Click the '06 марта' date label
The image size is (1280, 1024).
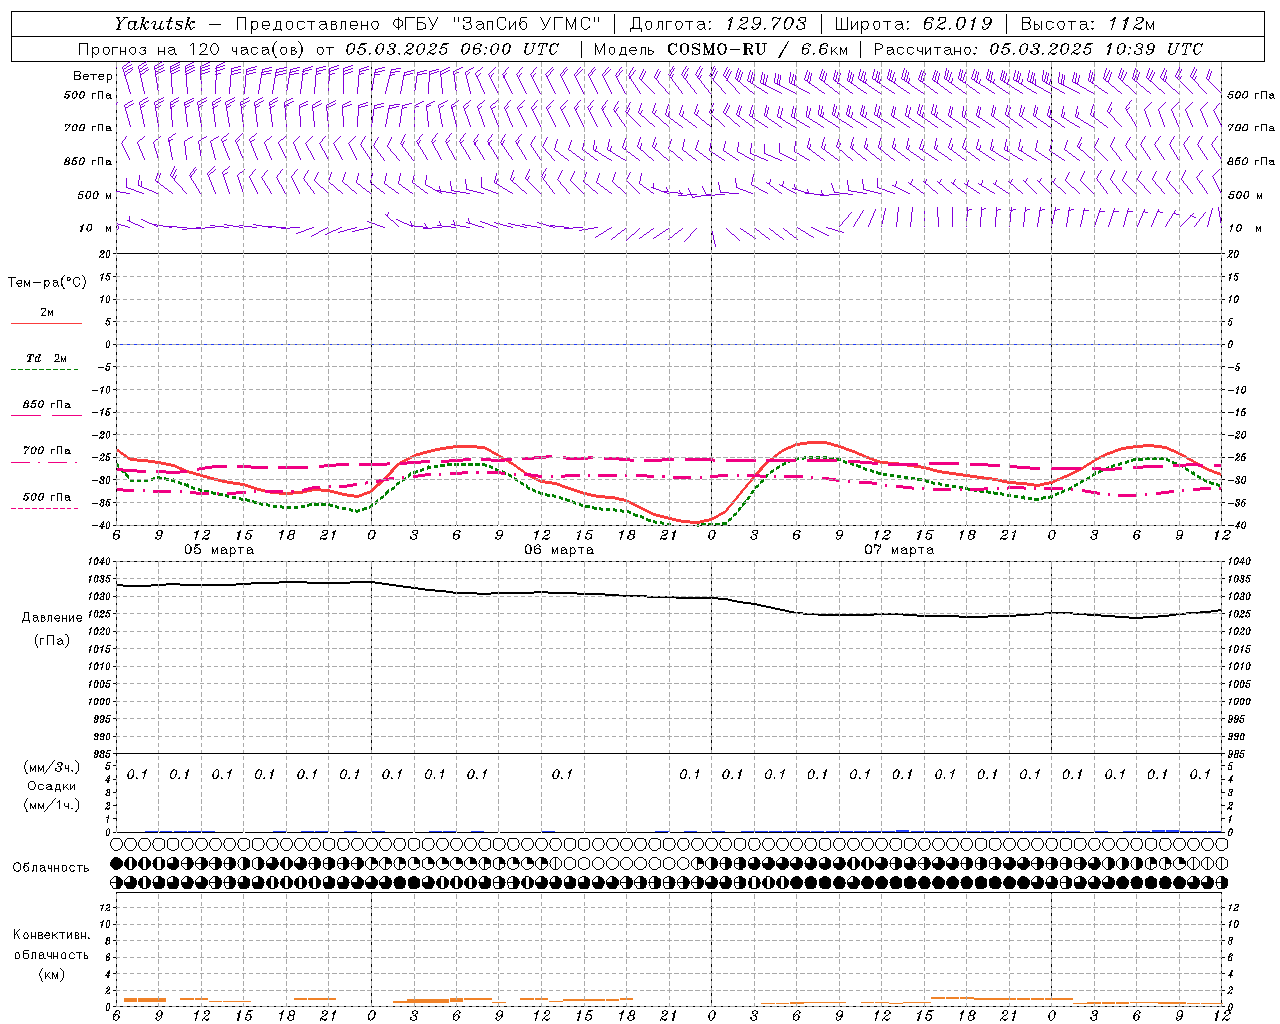coord(559,550)
